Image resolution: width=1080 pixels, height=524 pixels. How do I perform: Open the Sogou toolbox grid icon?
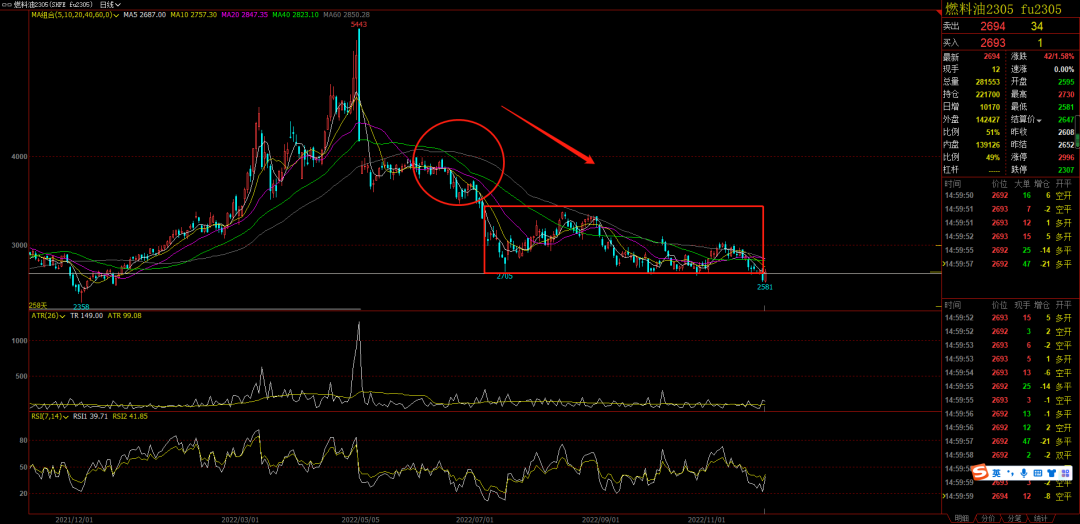1065,473
